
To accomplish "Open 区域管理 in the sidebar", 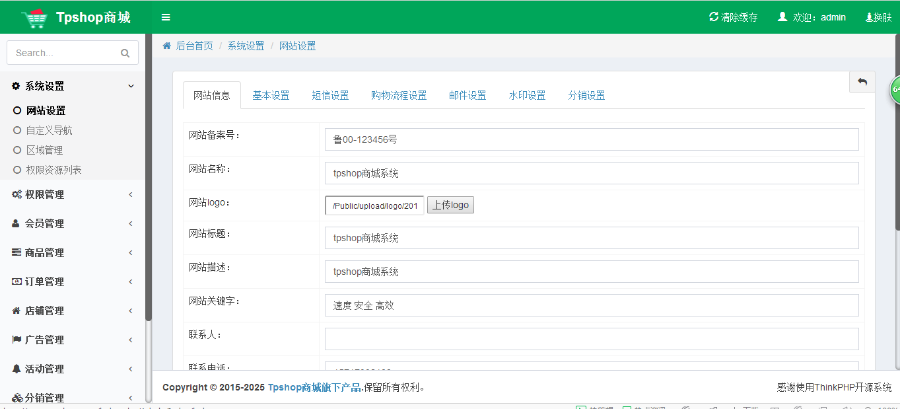I will point(44,150).
